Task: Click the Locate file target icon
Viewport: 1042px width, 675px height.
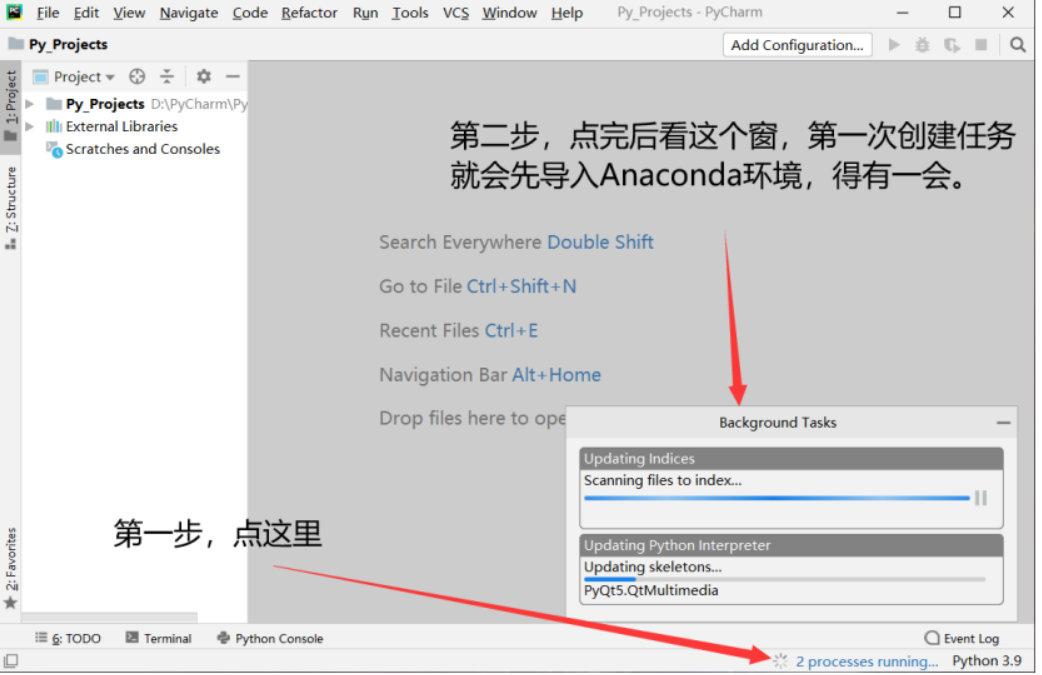Action: click(x=137, y=76)
